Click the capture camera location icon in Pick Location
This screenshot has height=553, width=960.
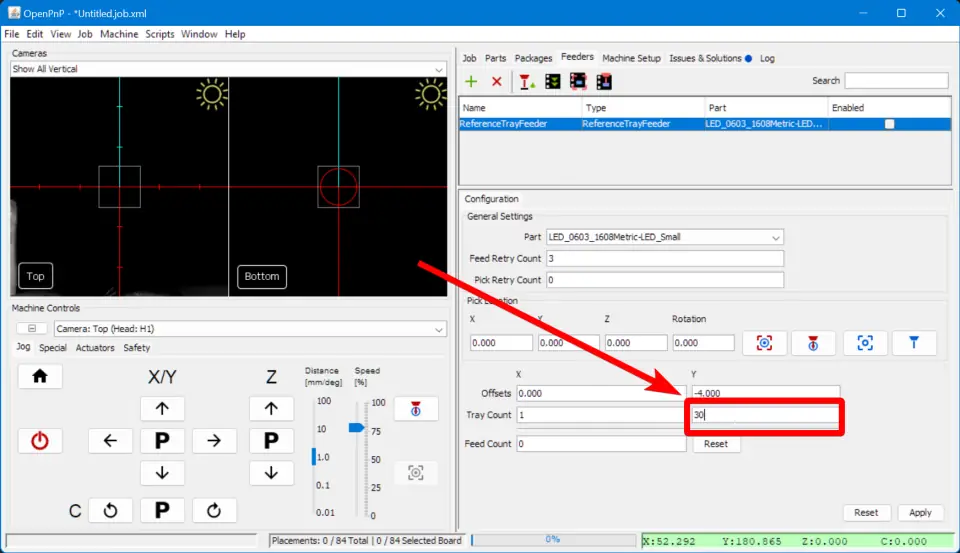(x=765, y=343)
